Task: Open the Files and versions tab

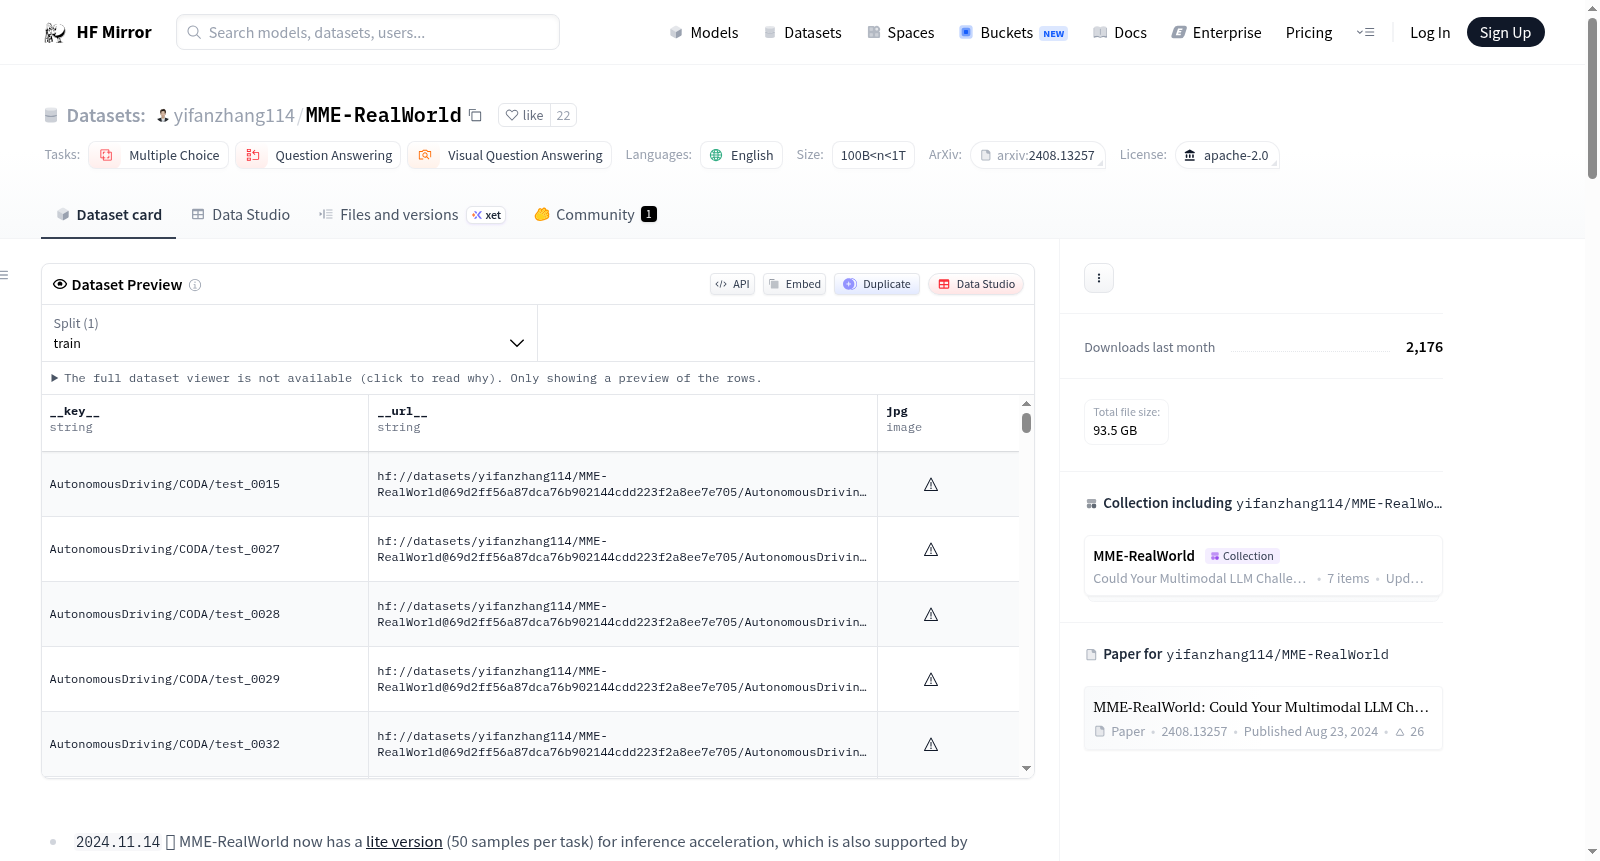Action: 412,215
